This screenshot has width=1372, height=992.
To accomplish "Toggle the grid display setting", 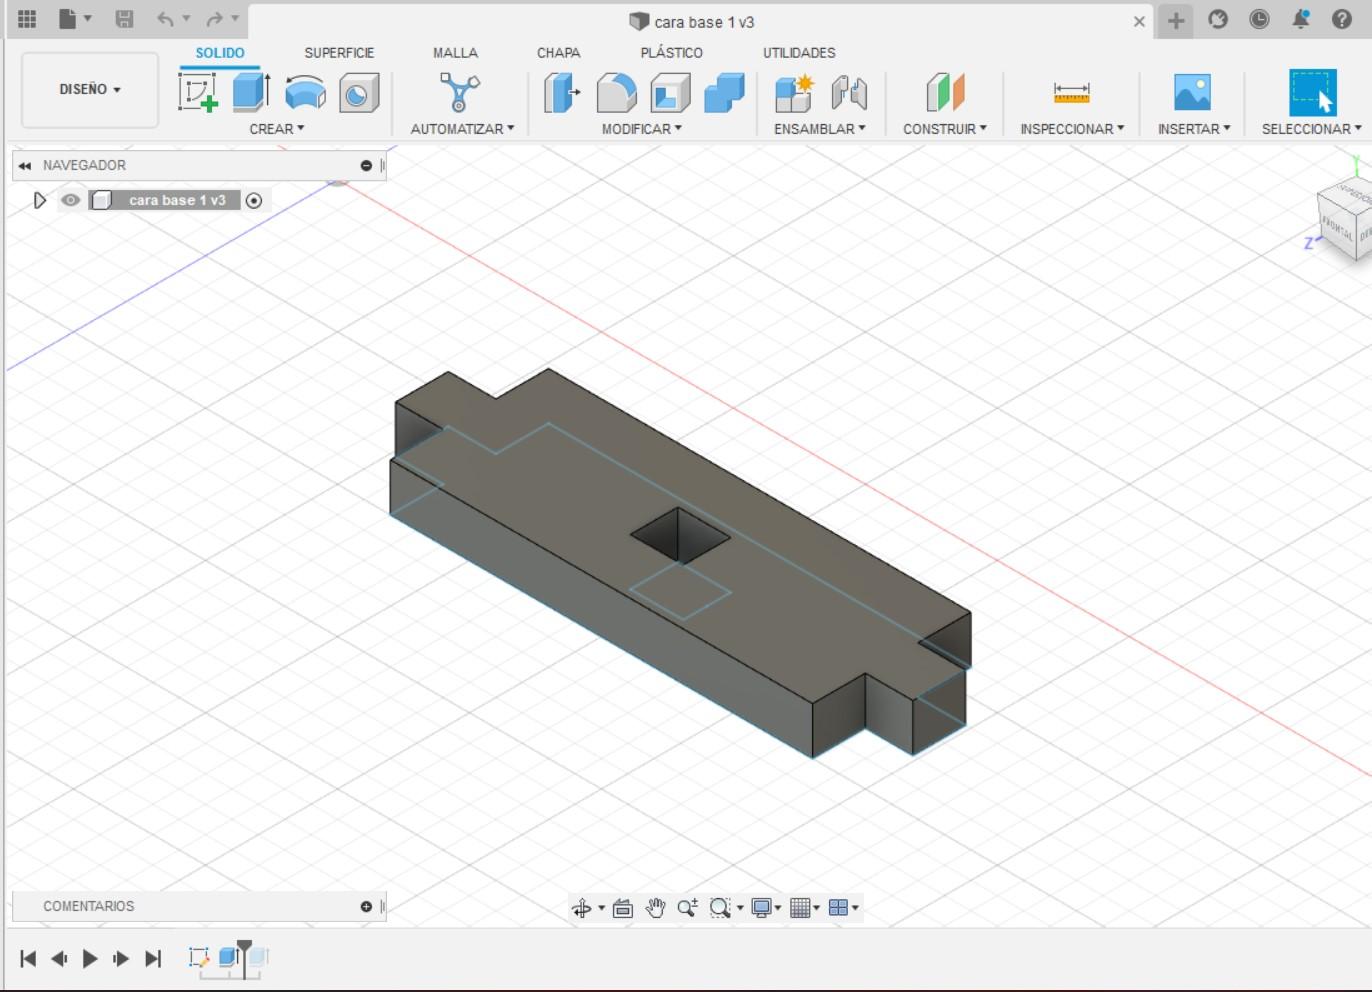I will coord(802,908).
